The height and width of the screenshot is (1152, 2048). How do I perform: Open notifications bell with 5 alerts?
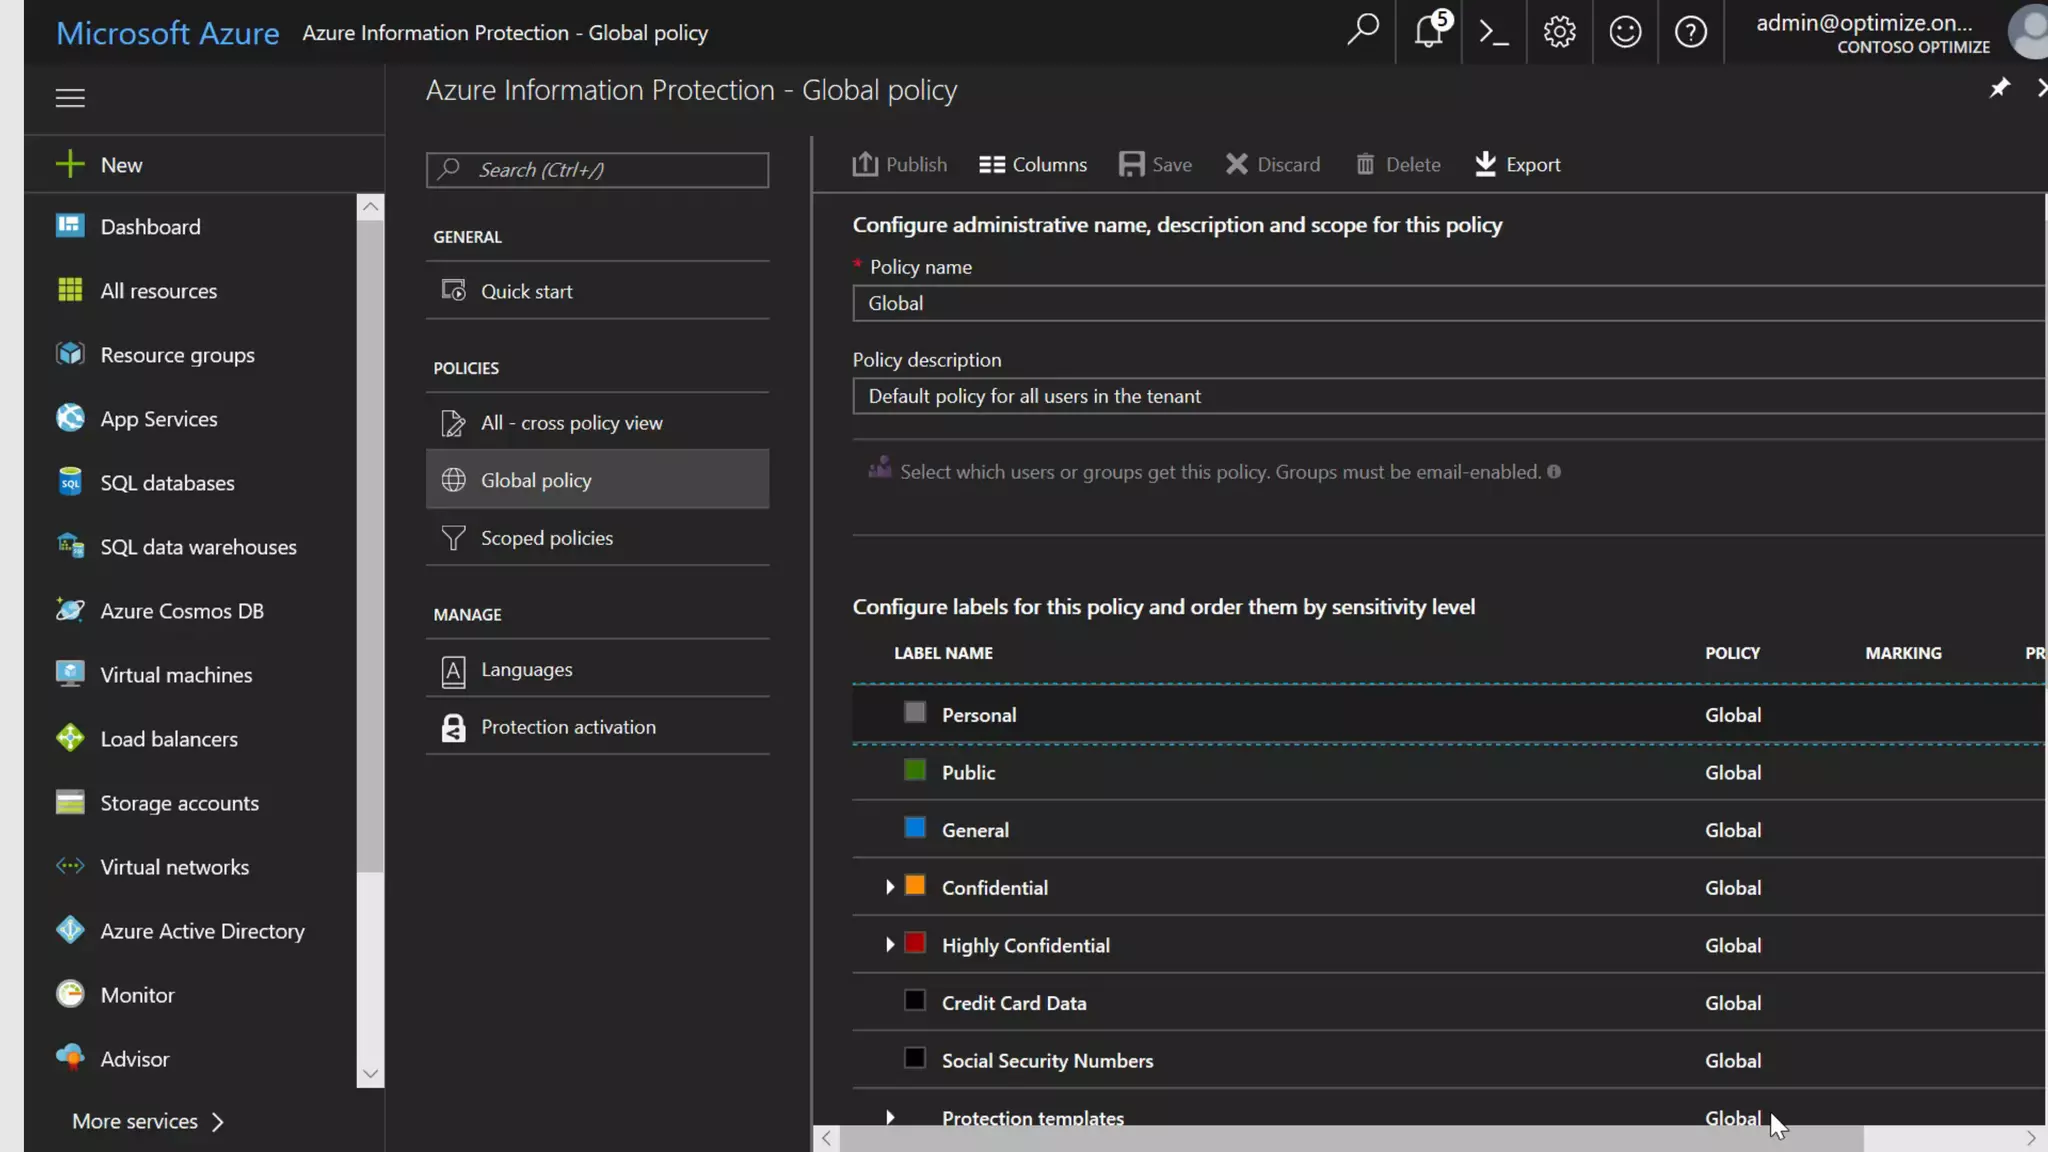[x=1429, y=31]
